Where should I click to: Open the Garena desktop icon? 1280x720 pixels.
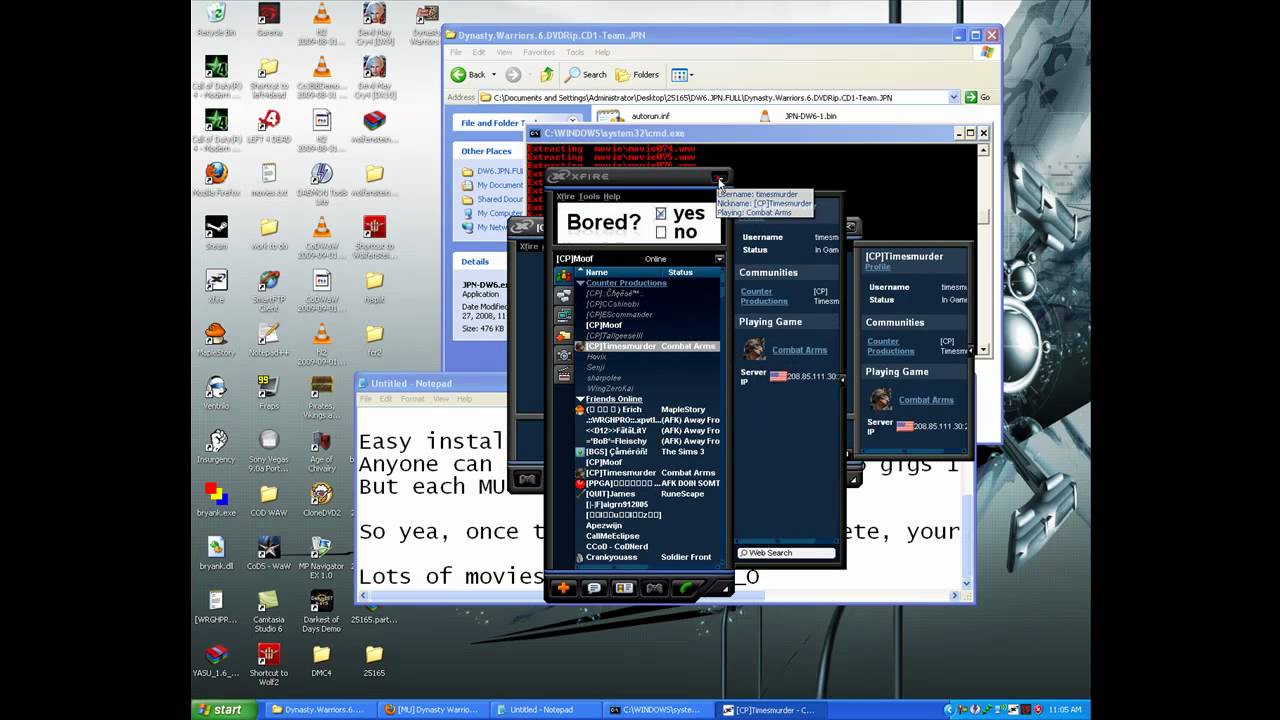[x=268, y=19]
